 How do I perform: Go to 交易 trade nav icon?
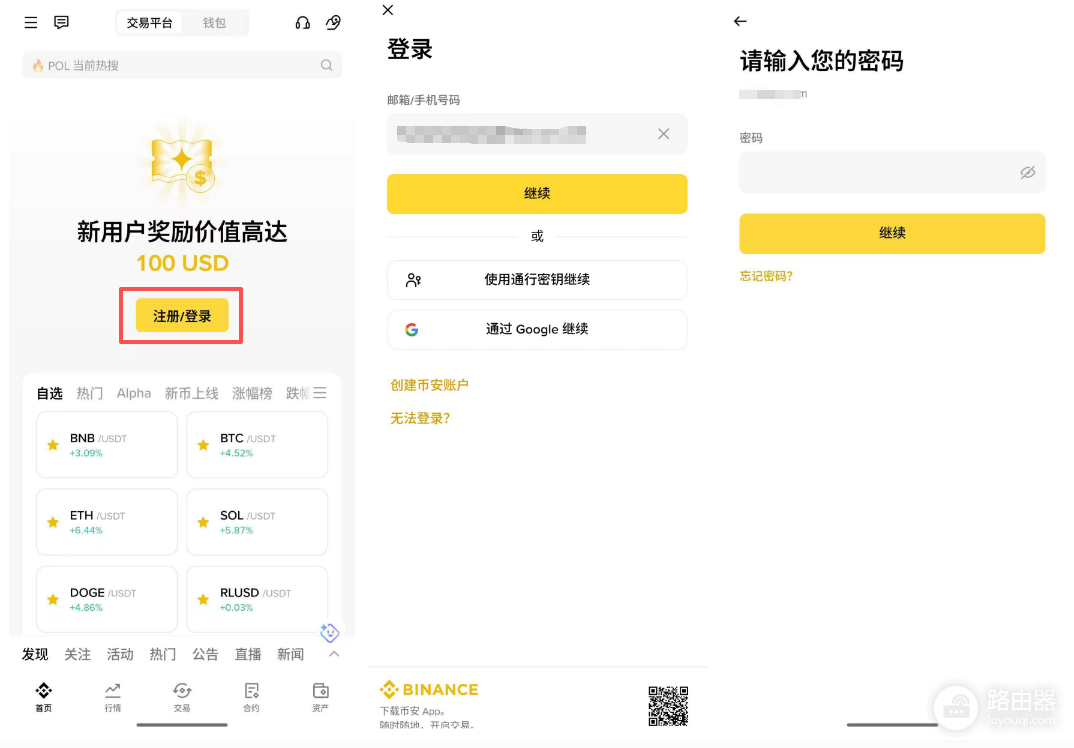click(182, 697)
